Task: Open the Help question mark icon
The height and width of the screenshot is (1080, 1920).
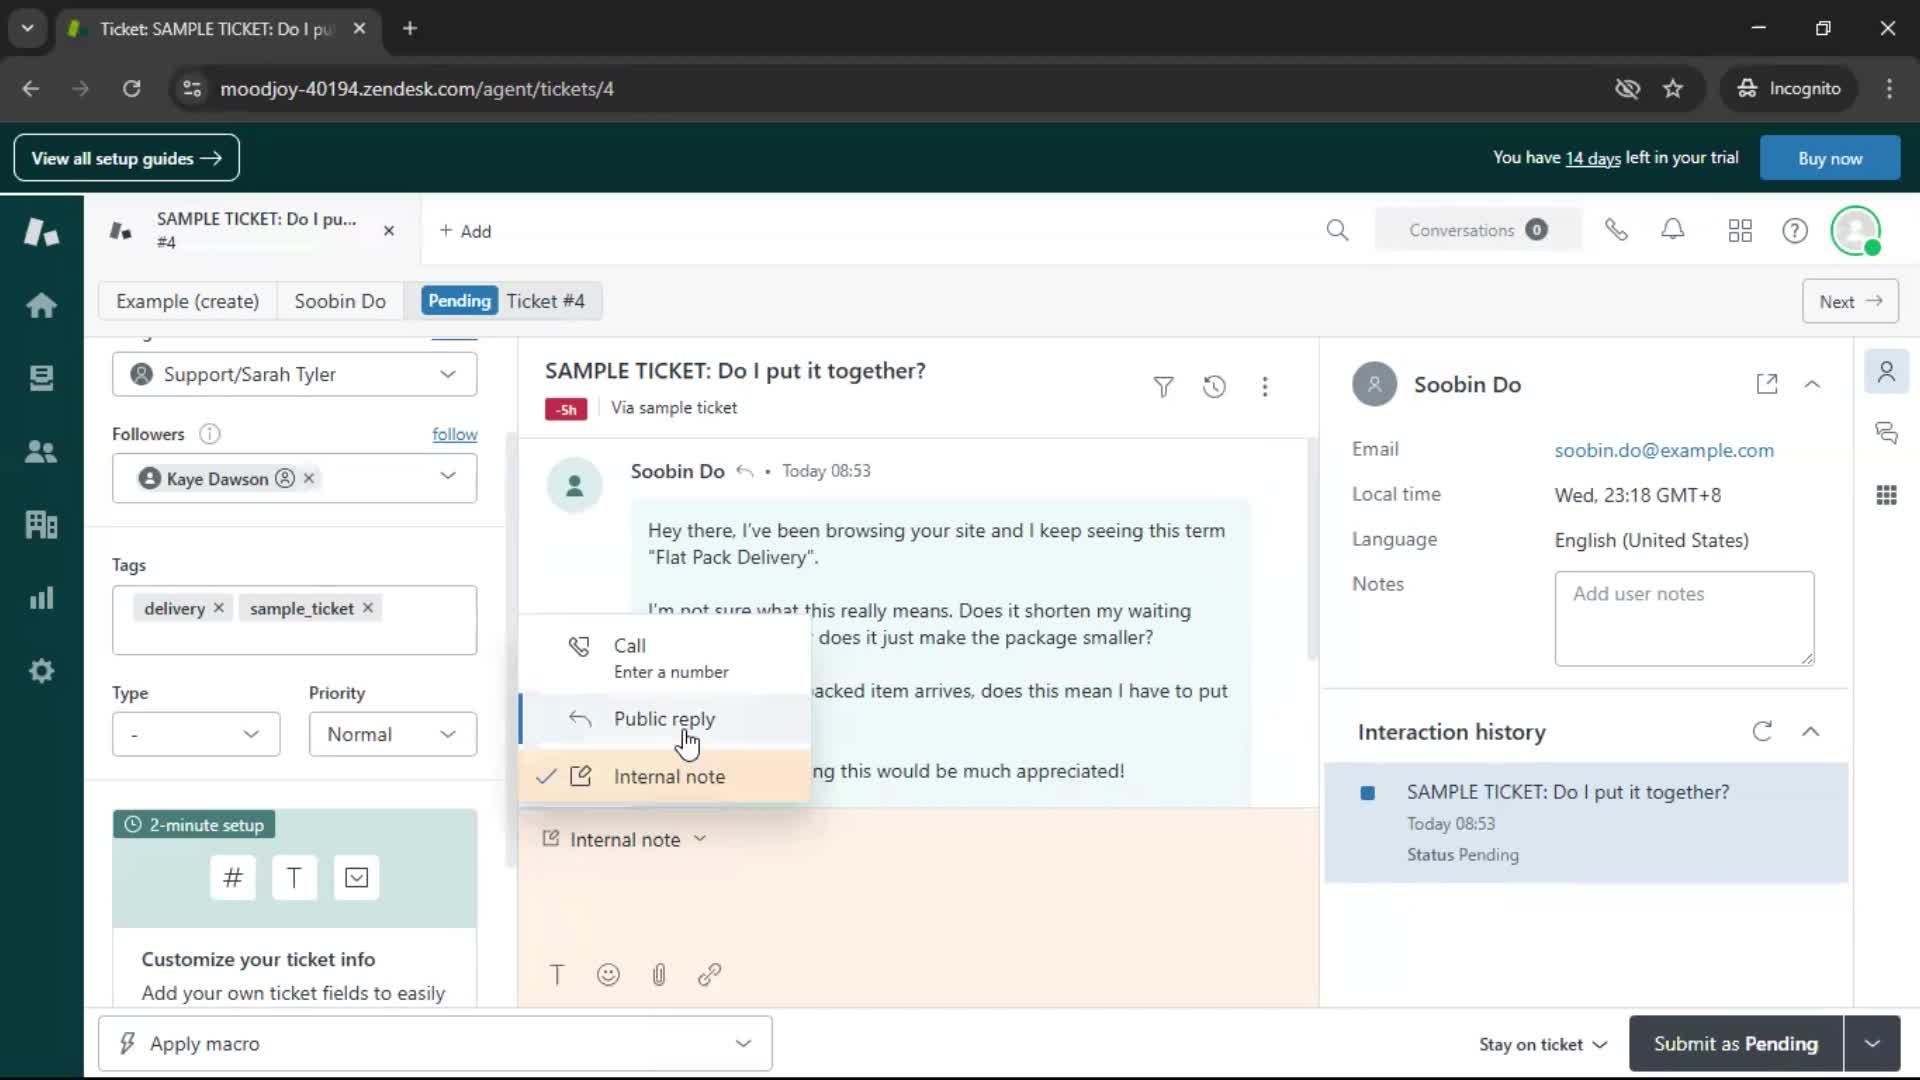Action: [1795, 231]
